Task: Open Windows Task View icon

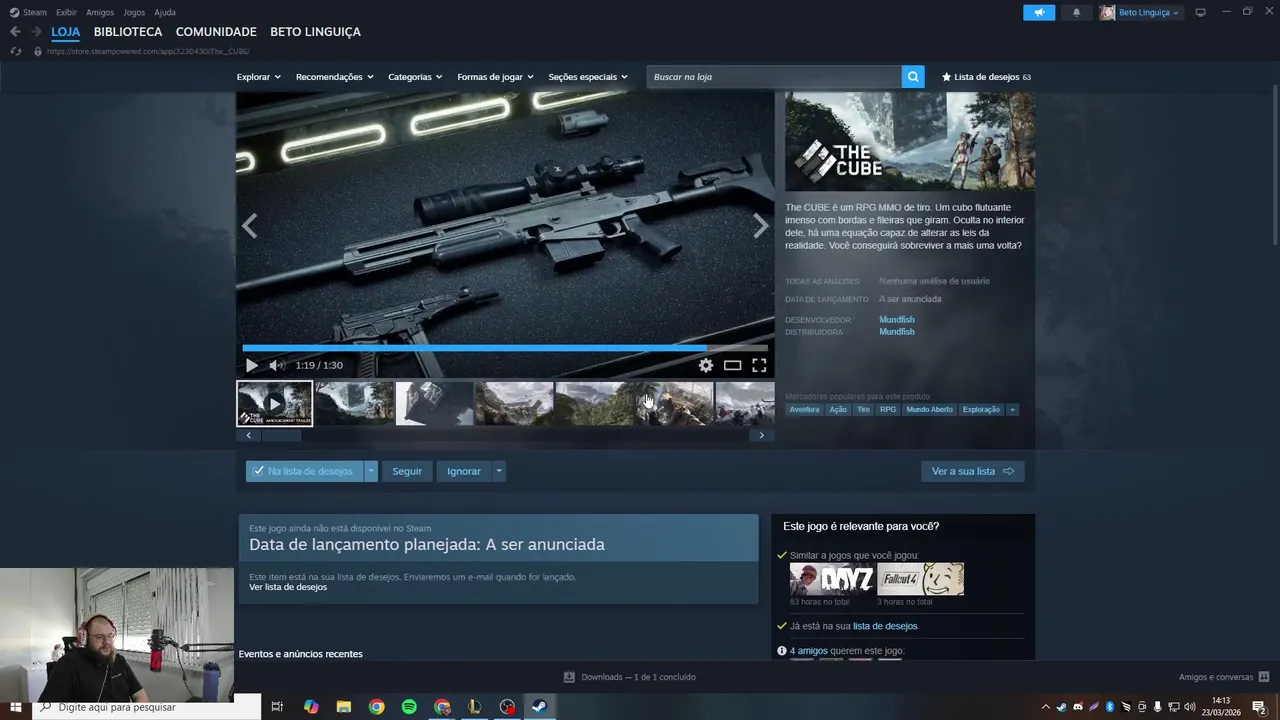Action: (277, 707)
